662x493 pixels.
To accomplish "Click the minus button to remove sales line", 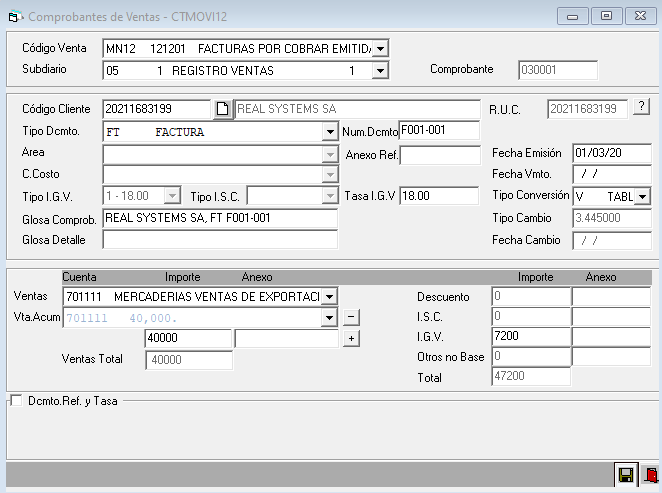I will coord(351,317).
